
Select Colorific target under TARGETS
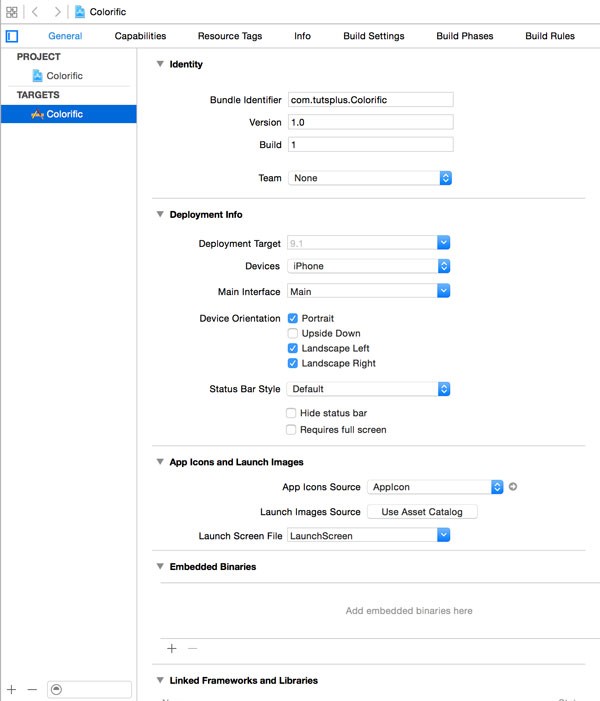point(69,114)
